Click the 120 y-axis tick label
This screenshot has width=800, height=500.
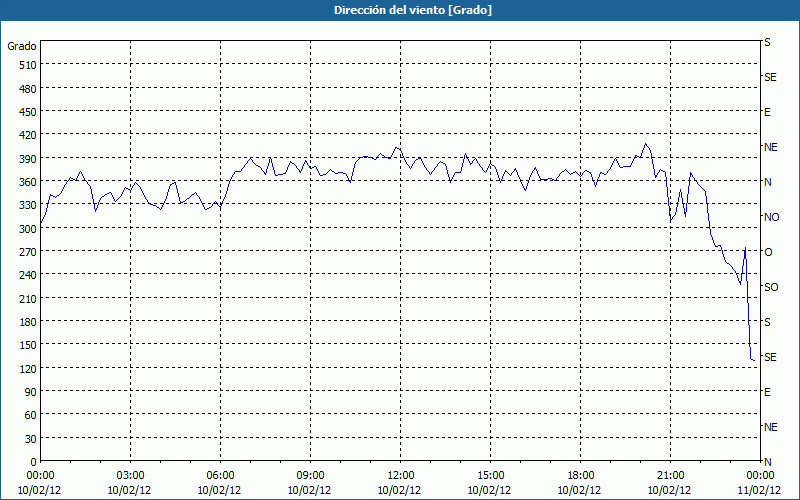(28, 368)
